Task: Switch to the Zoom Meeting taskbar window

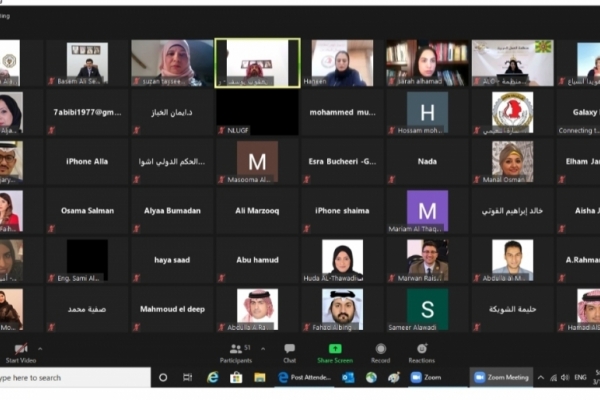Action: point(501,378)
